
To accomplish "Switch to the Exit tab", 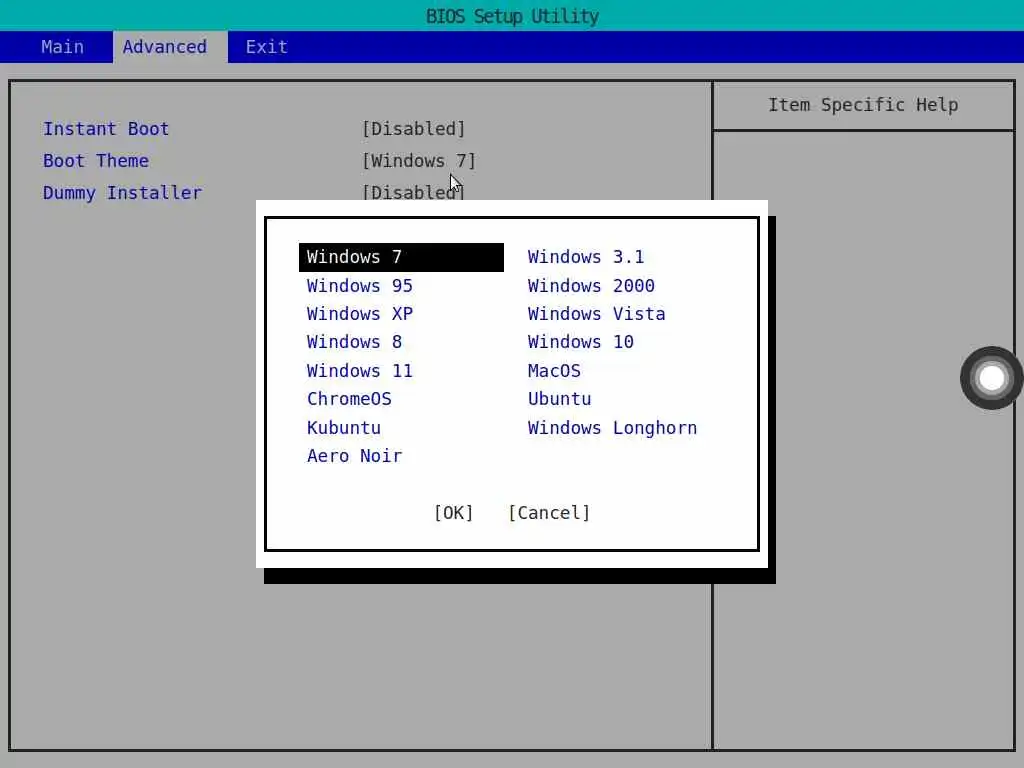I will click(266, 47).
